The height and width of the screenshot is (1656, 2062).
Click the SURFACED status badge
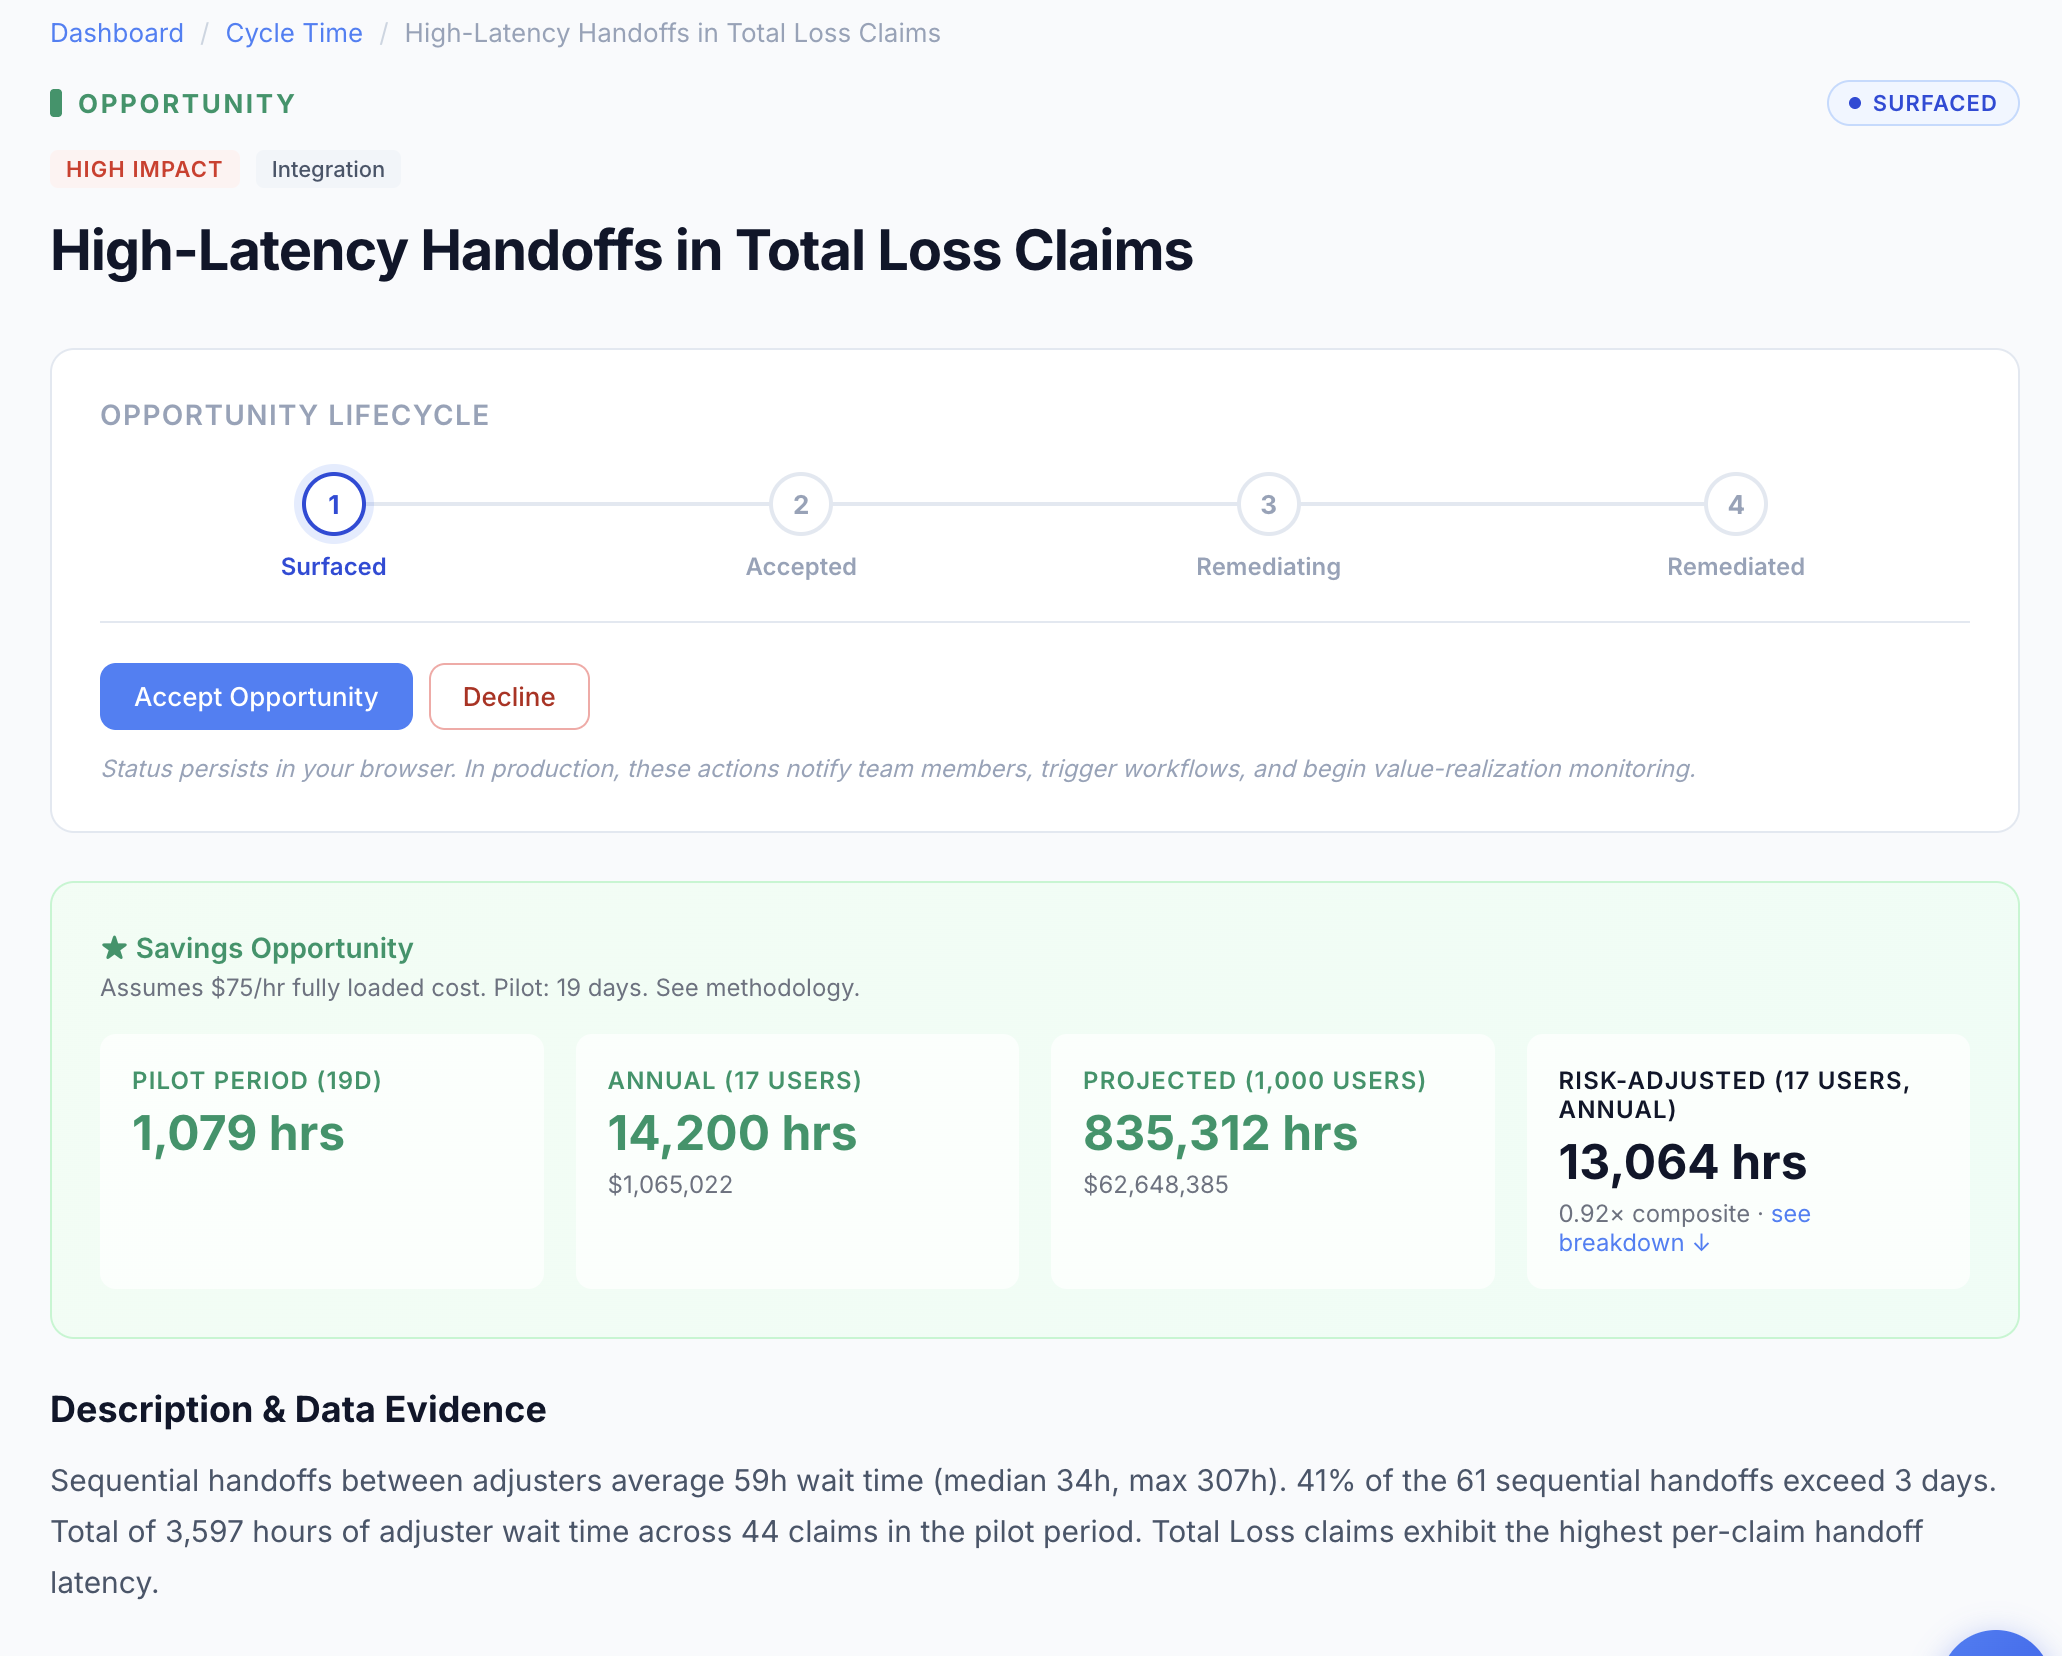pyautogui.click(x=1922, y=102)
